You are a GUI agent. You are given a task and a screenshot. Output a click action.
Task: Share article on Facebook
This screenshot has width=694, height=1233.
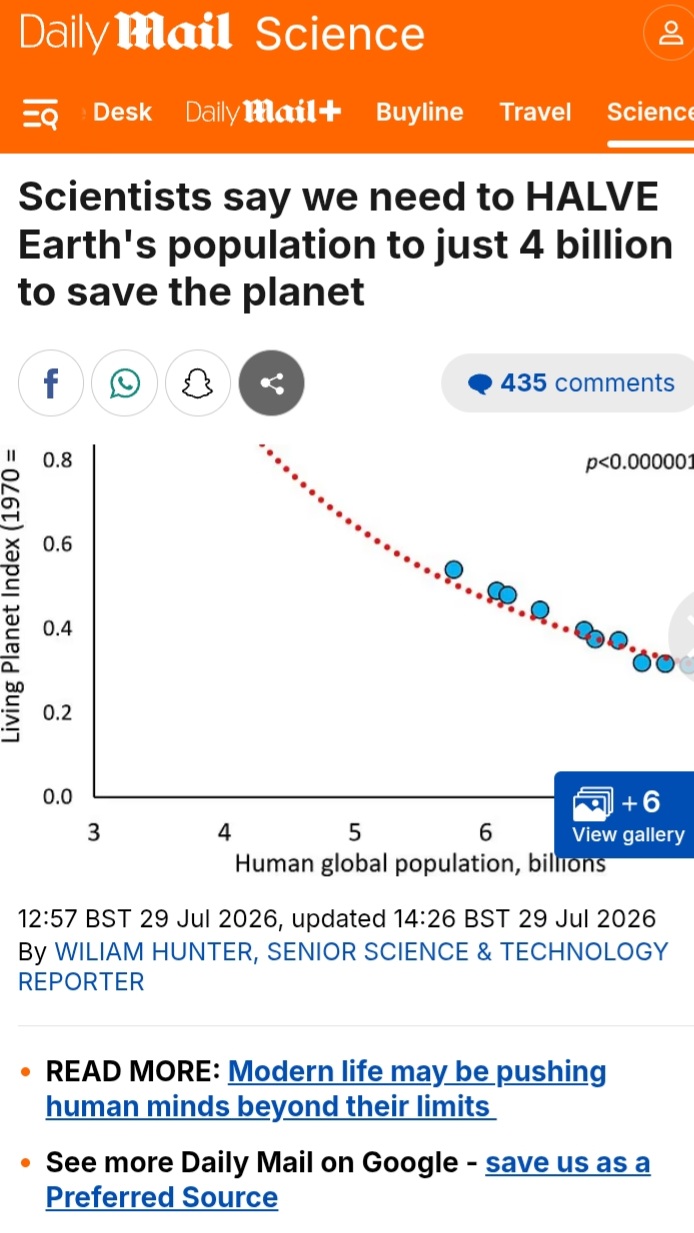[51, 383]
